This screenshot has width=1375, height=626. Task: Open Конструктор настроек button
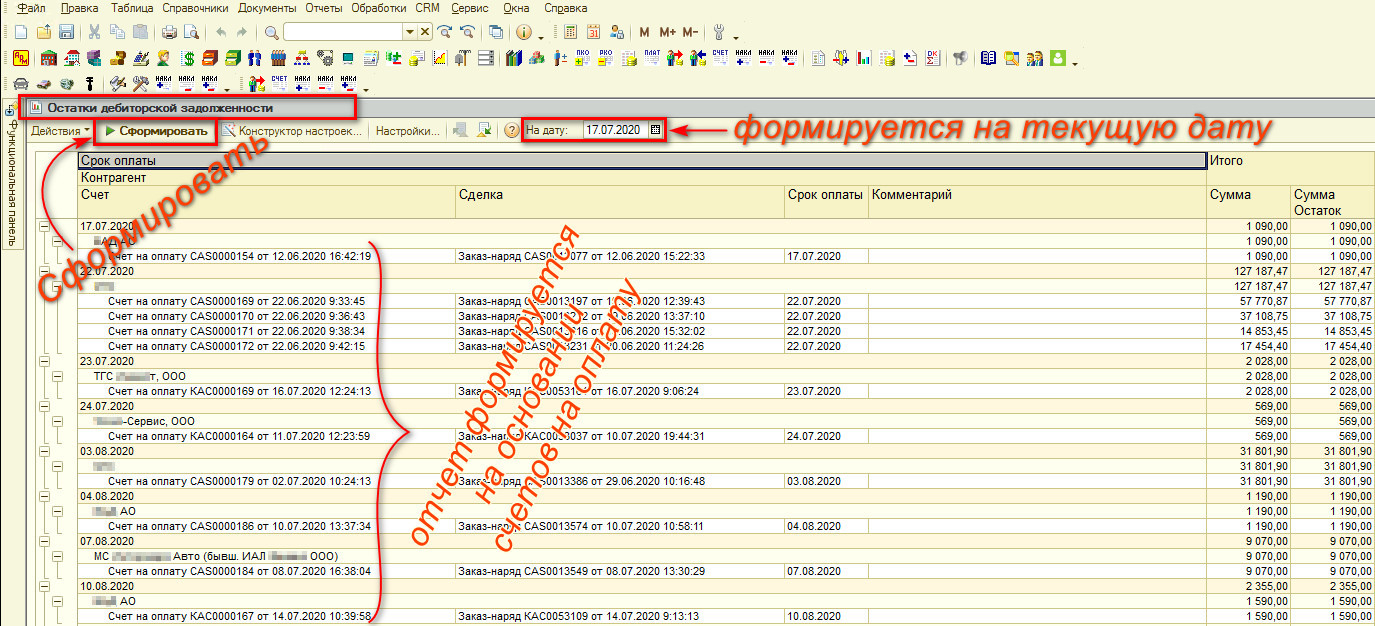292,130
